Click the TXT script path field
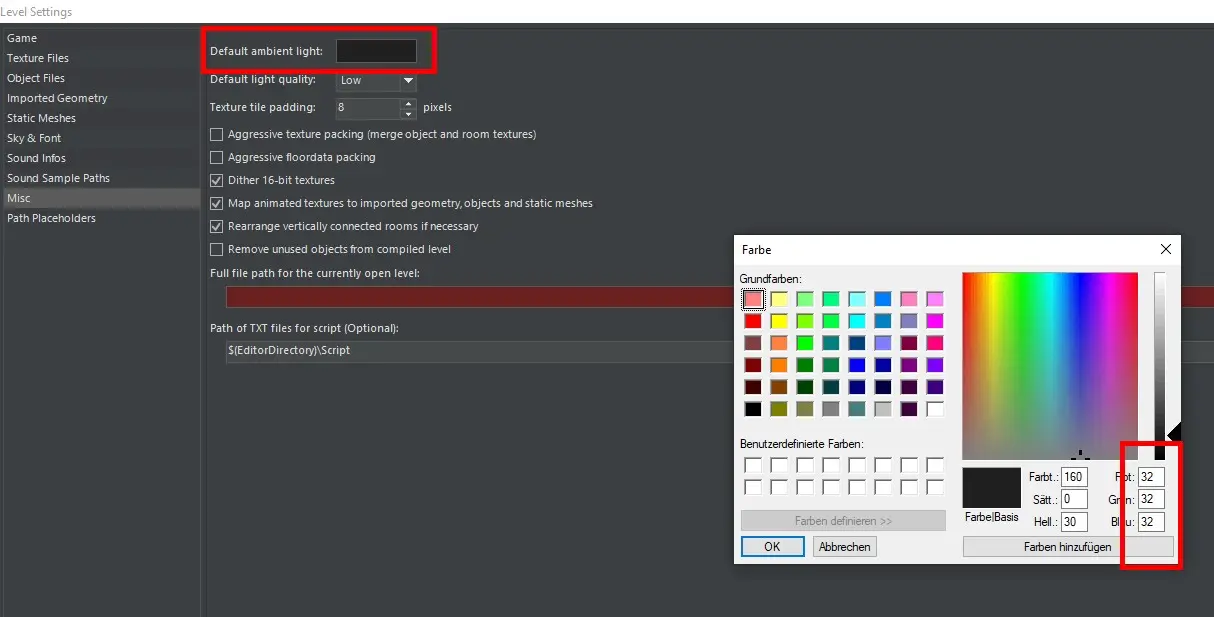 pyautogui.click(x=700, y=351)
